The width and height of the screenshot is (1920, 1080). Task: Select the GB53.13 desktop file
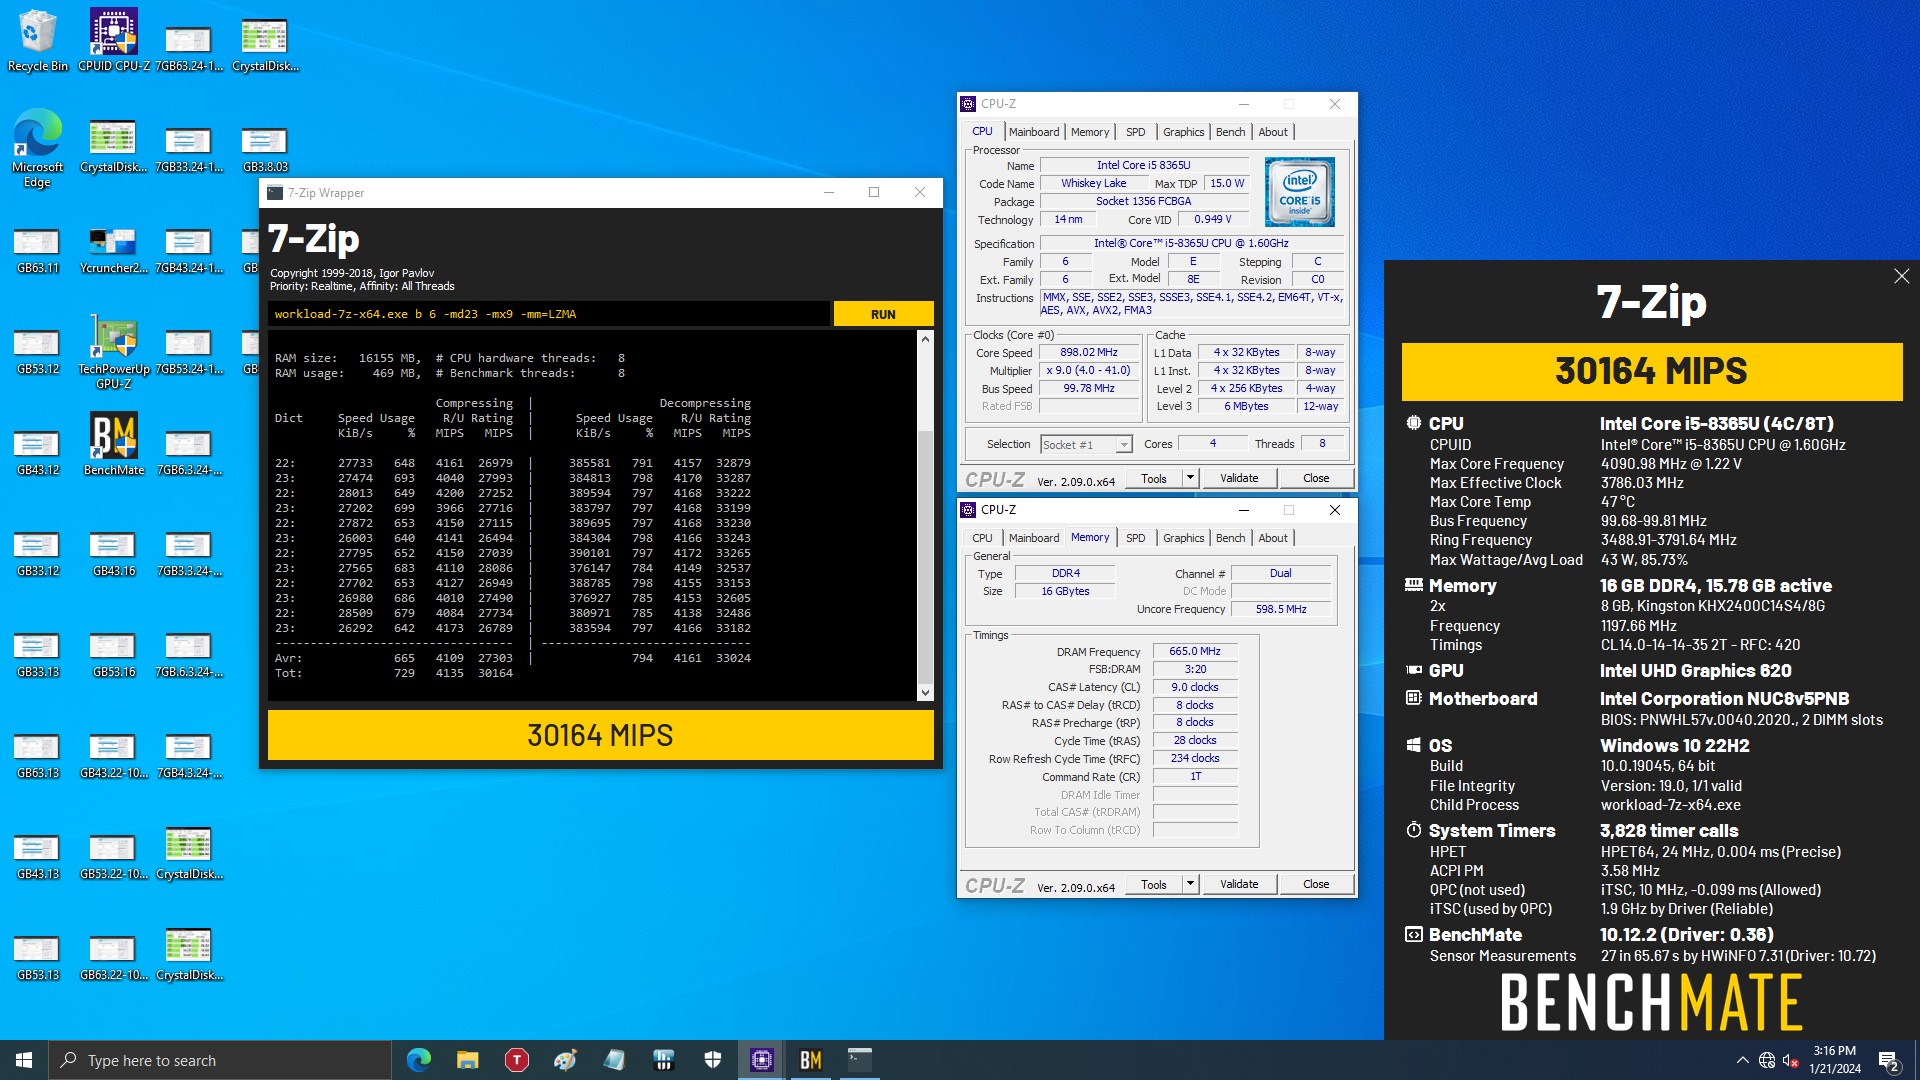[37, 956]
